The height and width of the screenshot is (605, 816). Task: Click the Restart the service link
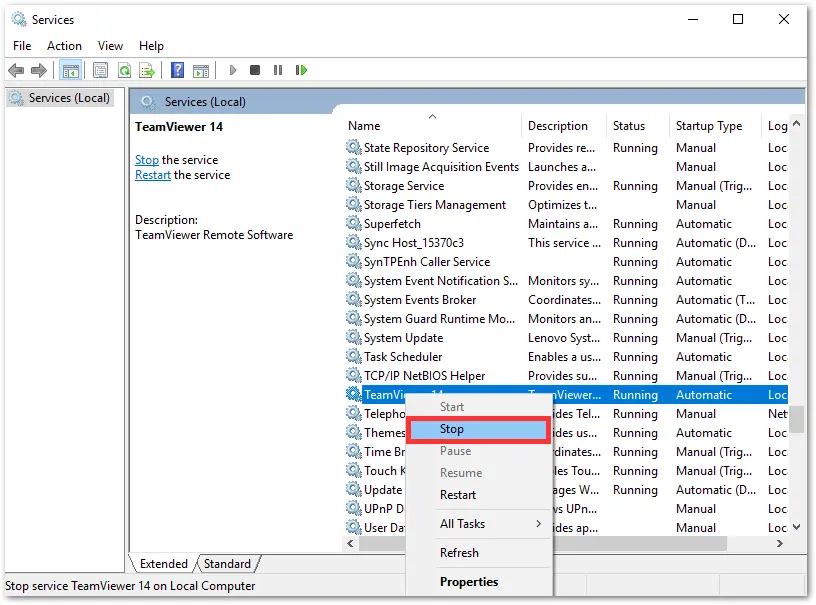[152, 175]
